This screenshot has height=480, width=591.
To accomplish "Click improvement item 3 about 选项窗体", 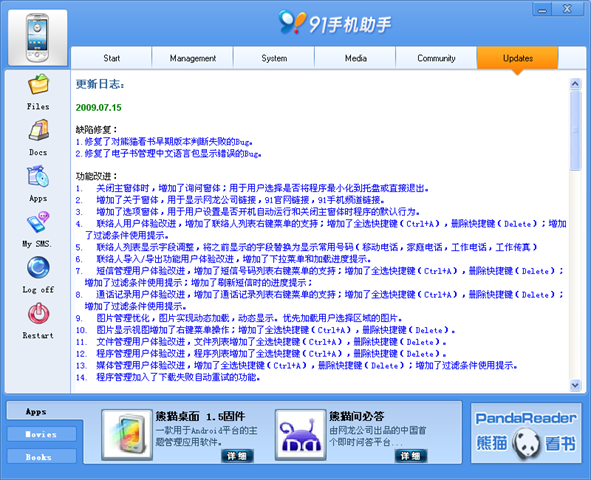I will [x=248, y=211].
